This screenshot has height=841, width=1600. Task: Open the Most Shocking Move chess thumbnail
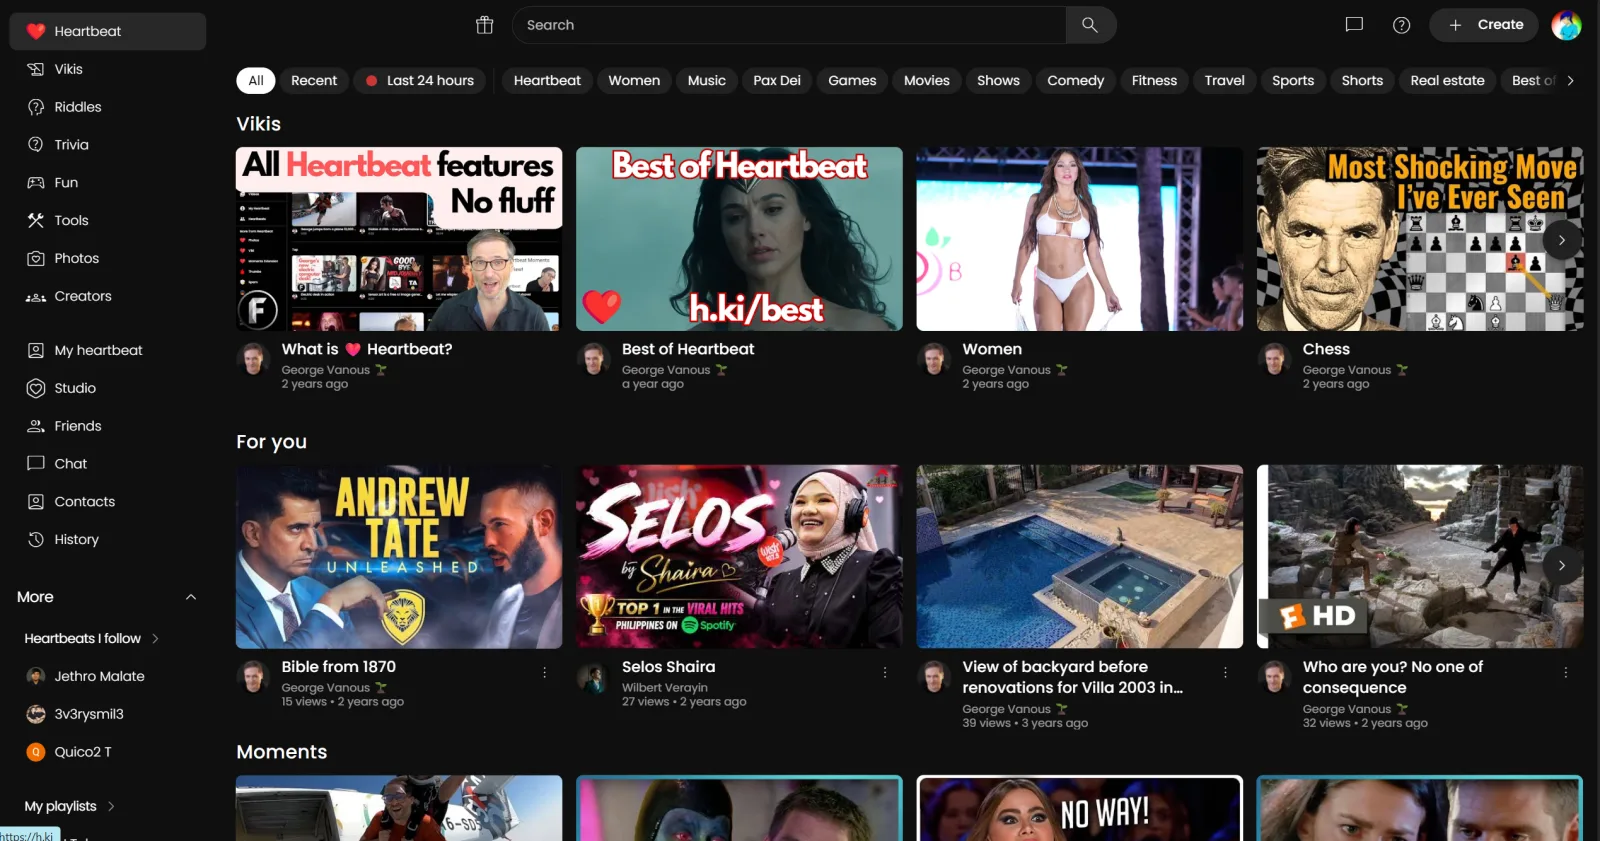(1420, 239)
